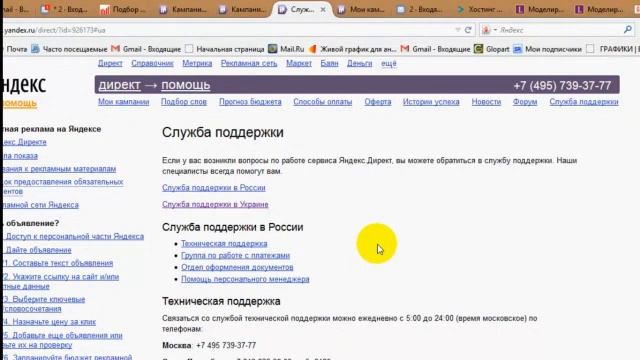The height and width of the screenshot is (360, 640).
Task: Jump to Помощь персонального менеджера
Action: 245,279
